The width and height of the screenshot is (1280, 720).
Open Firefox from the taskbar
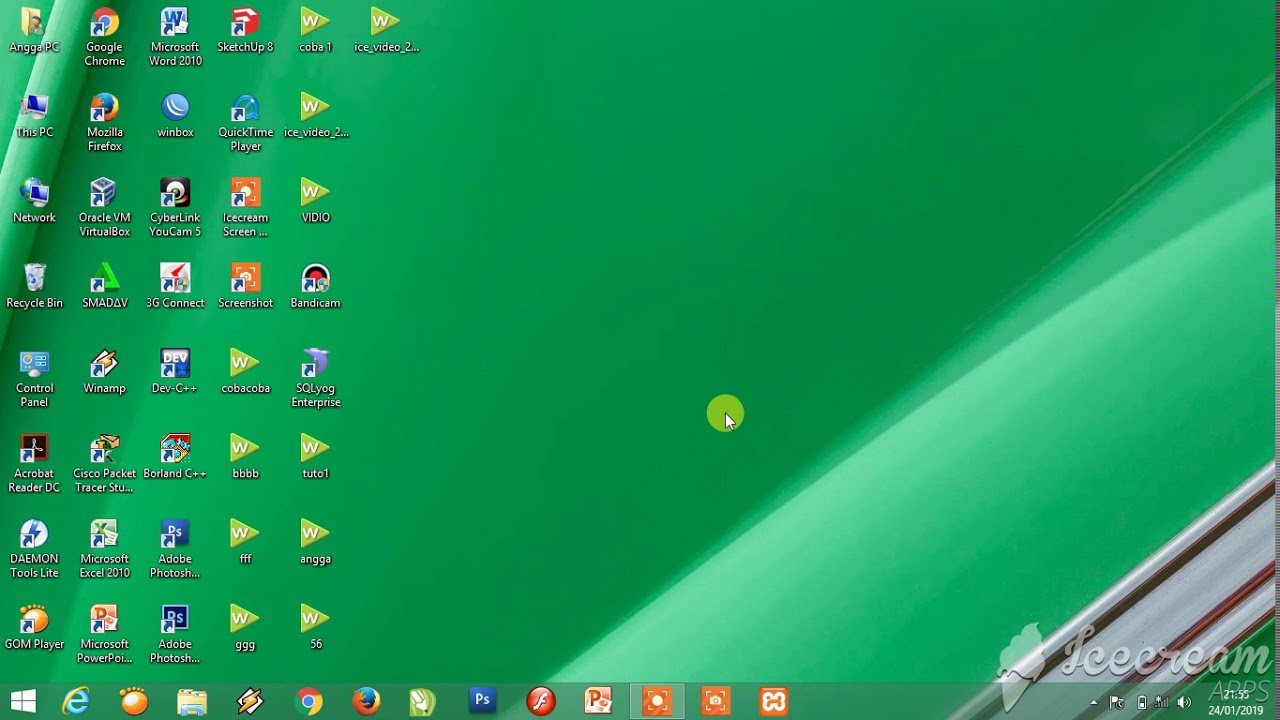[366, 701]
